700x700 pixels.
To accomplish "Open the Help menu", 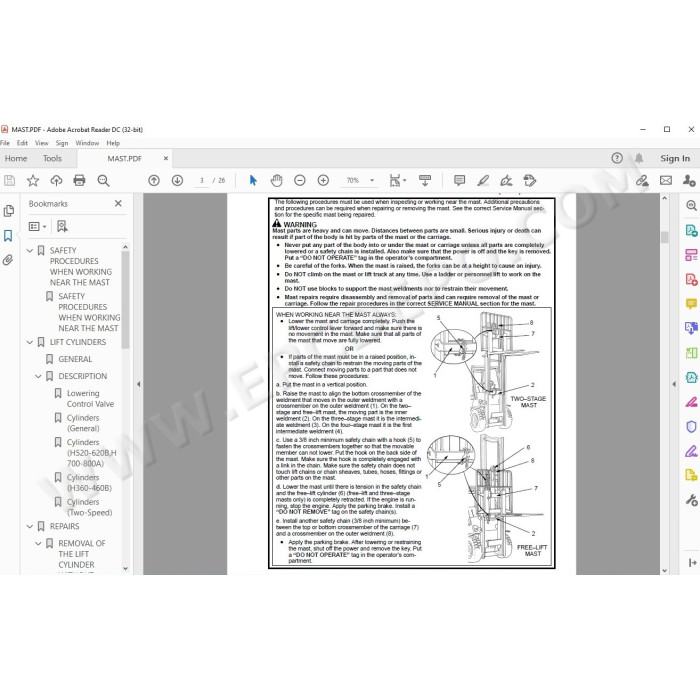I will [113, 143].
